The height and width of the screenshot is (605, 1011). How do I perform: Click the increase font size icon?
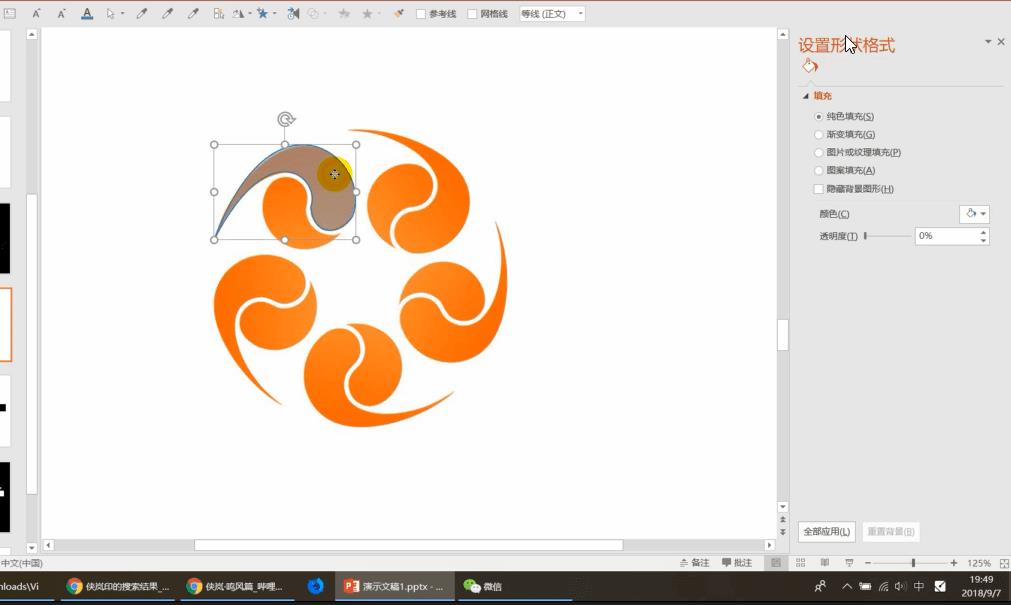coord(37,14)
